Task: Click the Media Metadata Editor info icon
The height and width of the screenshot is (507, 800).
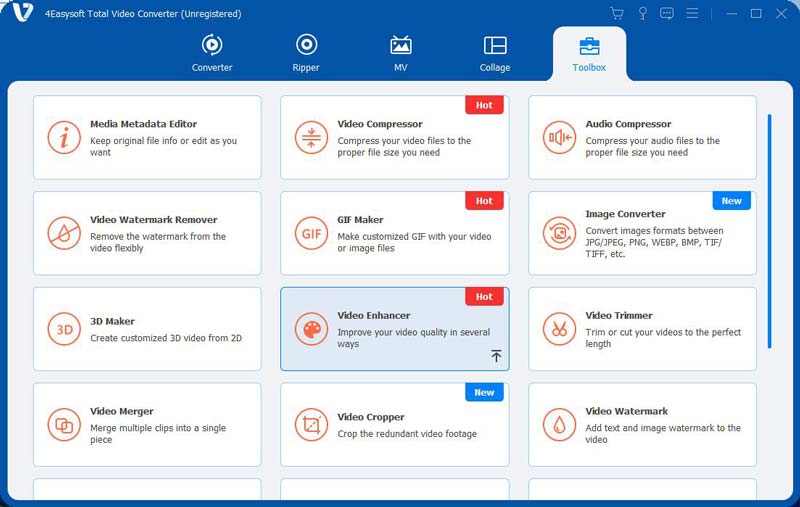Action: (x=64, y=137)
